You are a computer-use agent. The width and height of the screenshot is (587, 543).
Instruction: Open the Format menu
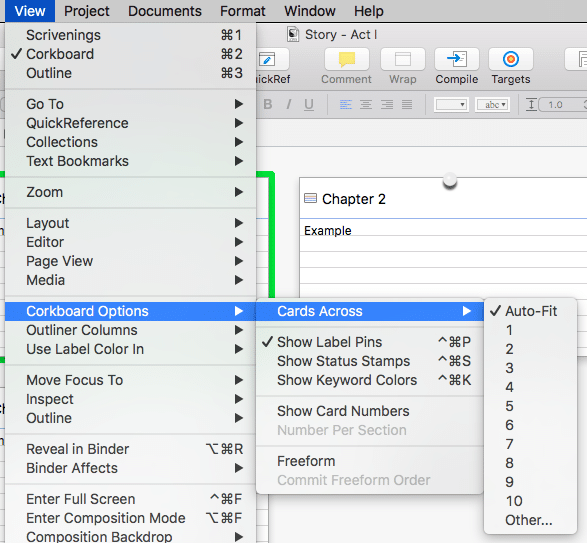tap(243, 11)
